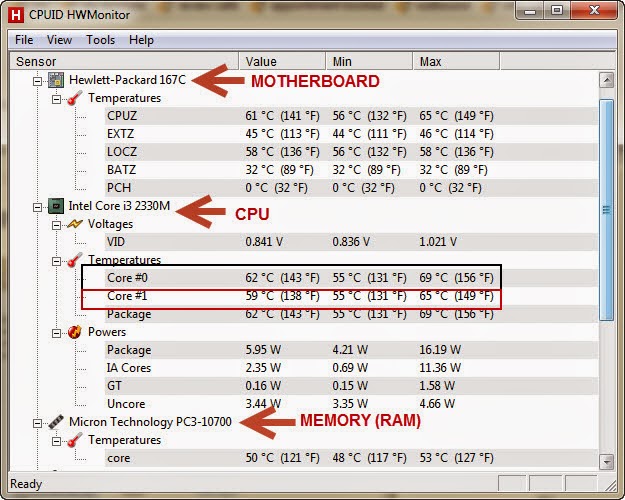Collapse the memory Temperatures group

56,441
